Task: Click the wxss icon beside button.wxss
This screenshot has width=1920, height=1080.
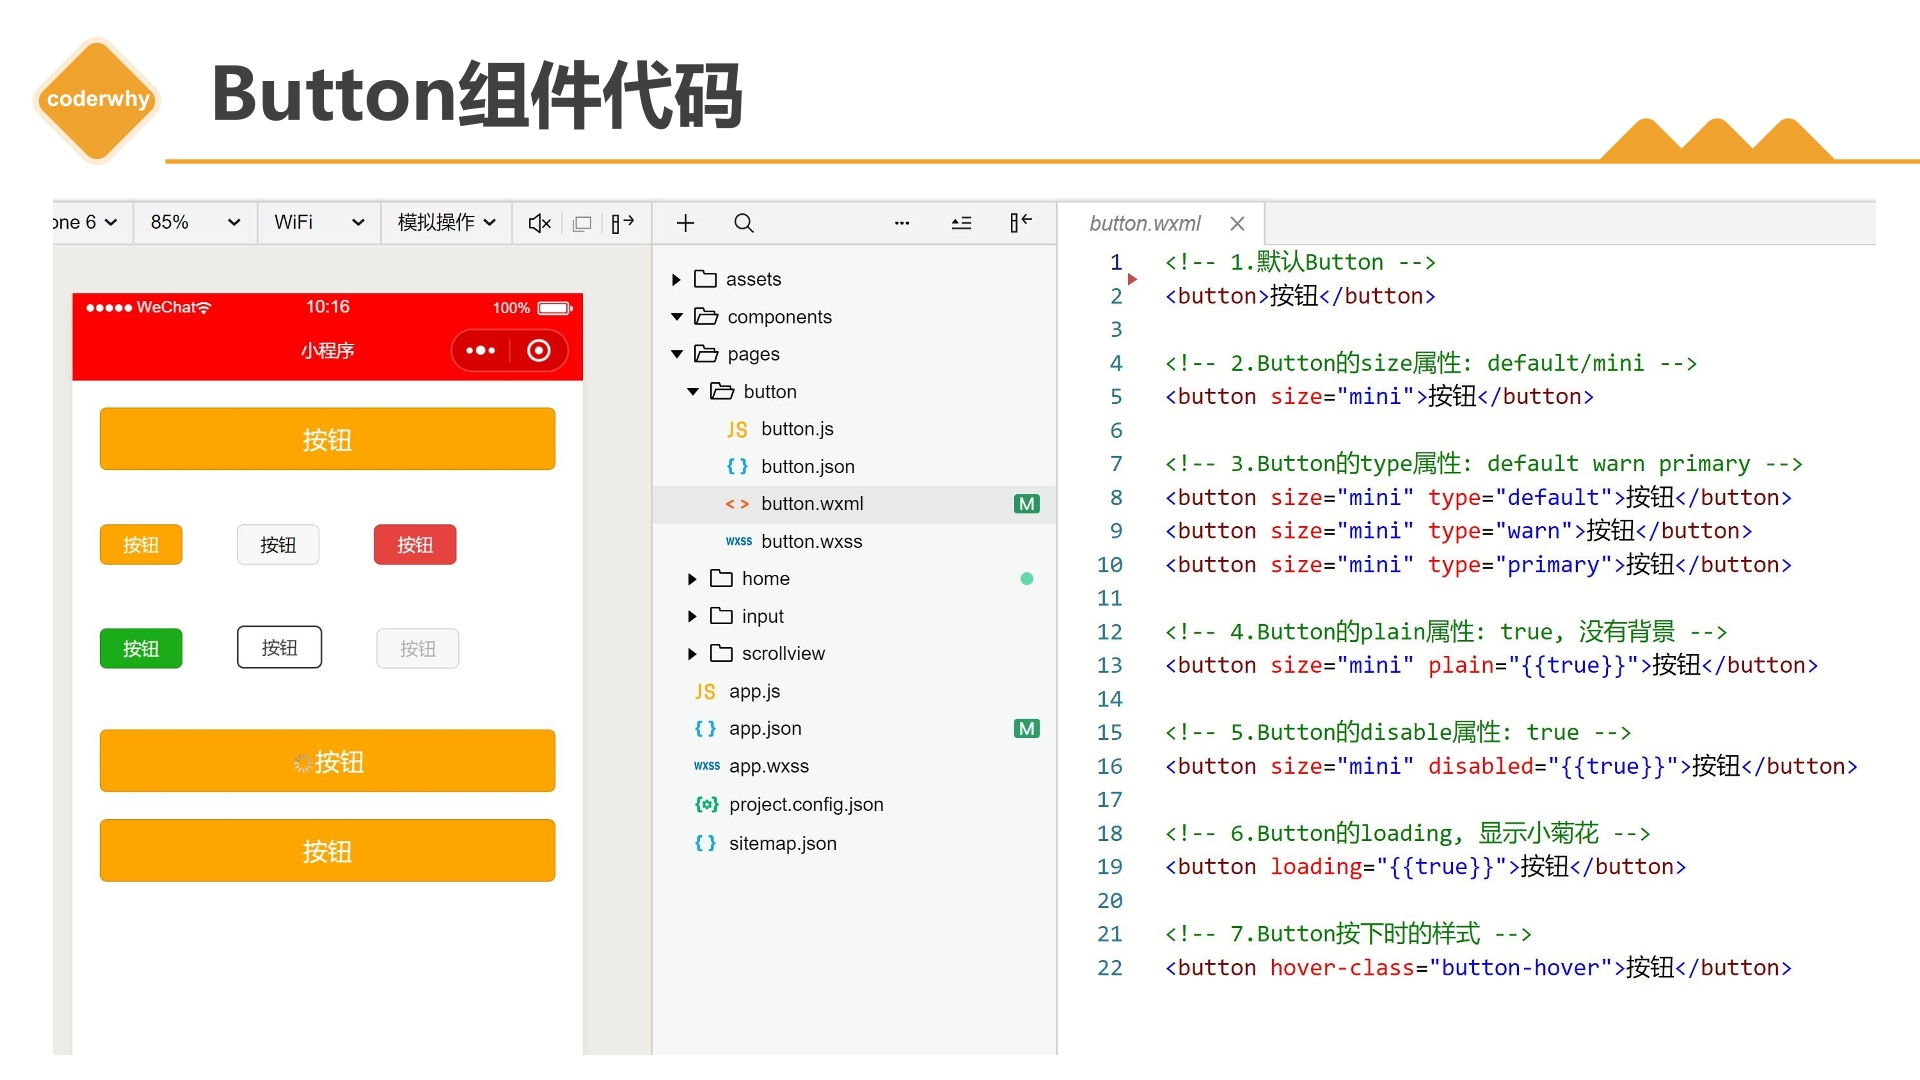Action: click(x=739, y=541)
